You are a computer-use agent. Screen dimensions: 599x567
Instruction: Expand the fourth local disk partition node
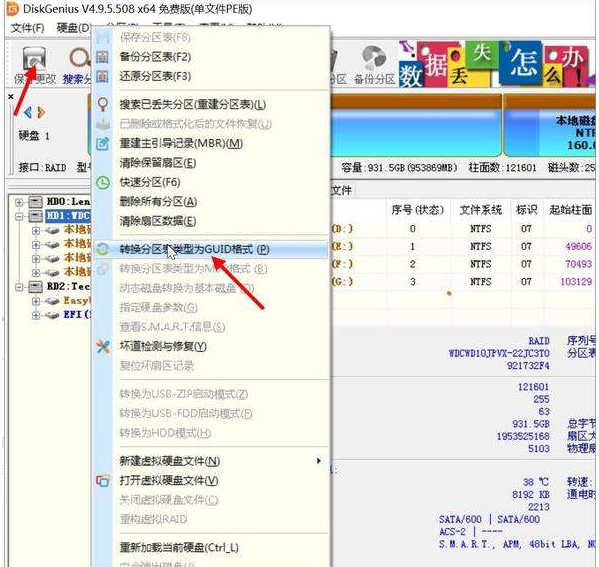coord(36,272)
